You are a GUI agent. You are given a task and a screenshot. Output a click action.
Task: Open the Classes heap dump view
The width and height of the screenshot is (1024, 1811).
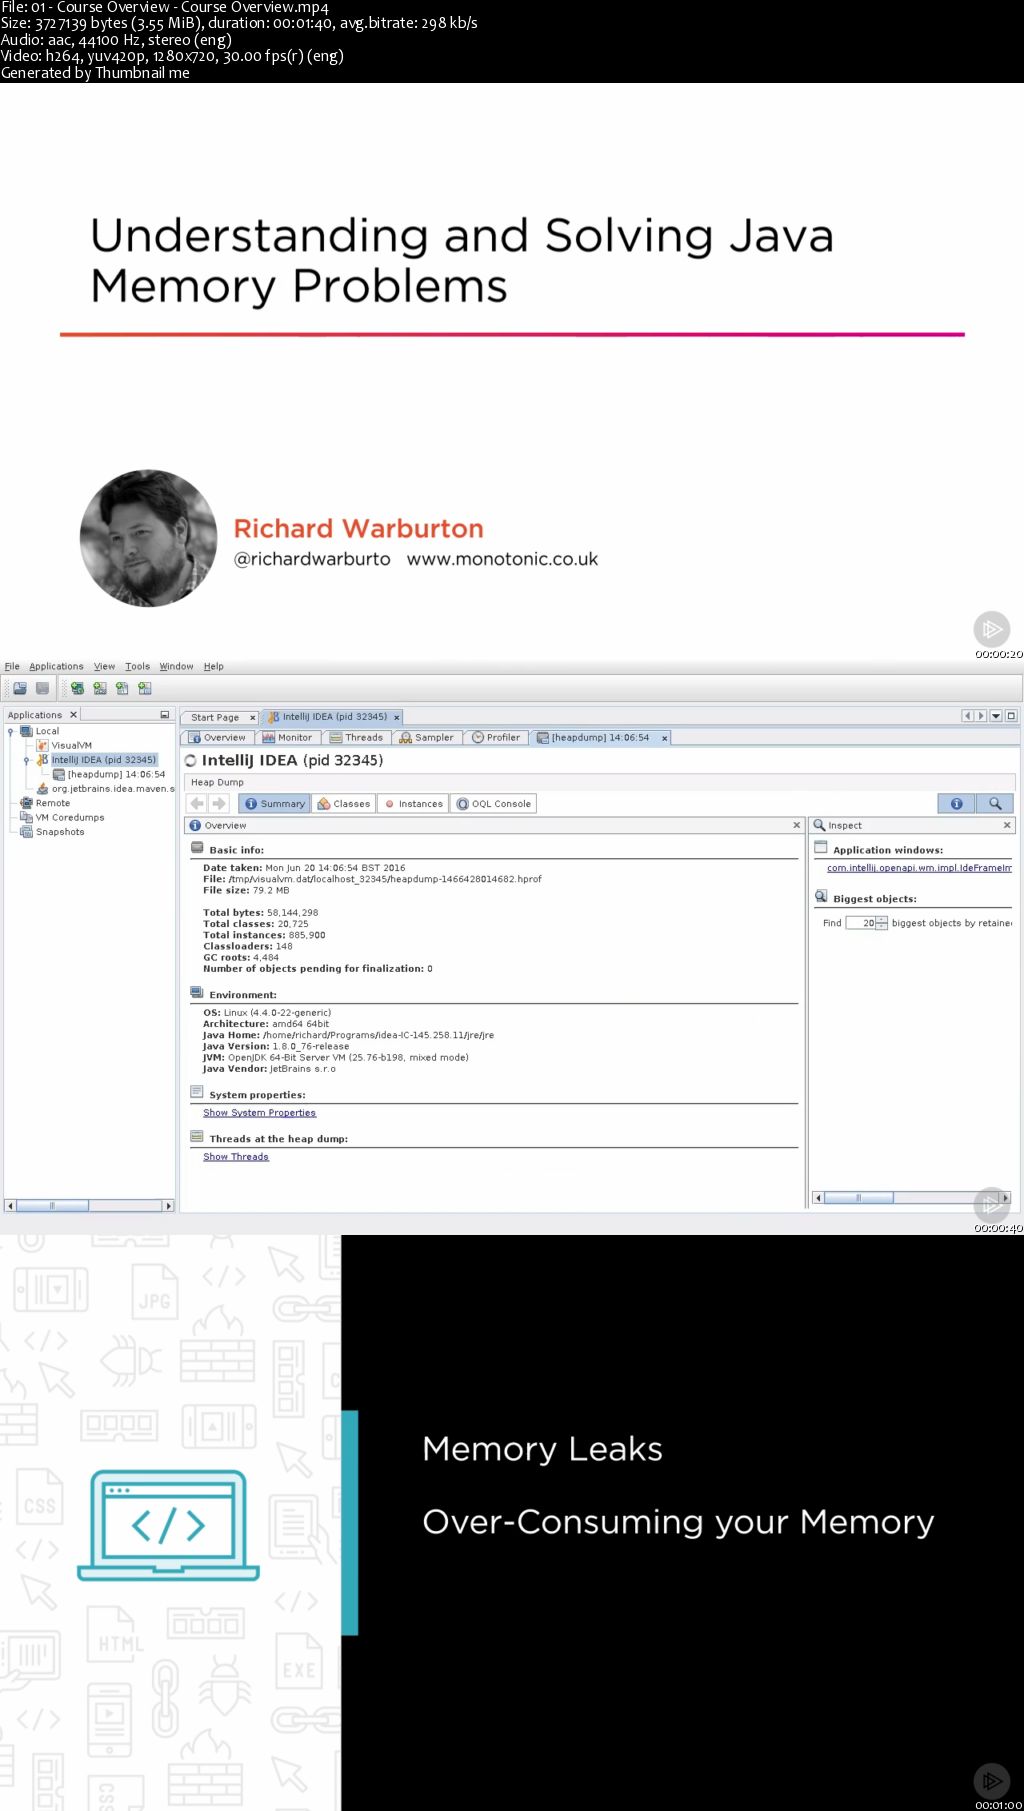point(344,804)
